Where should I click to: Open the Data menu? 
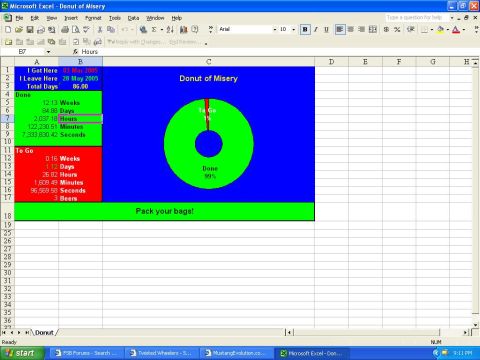[133, 18]
